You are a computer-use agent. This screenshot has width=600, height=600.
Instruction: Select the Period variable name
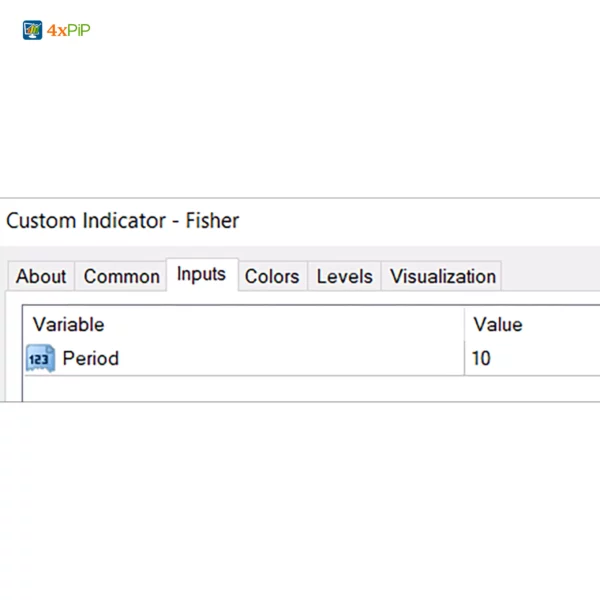(90, 358)
